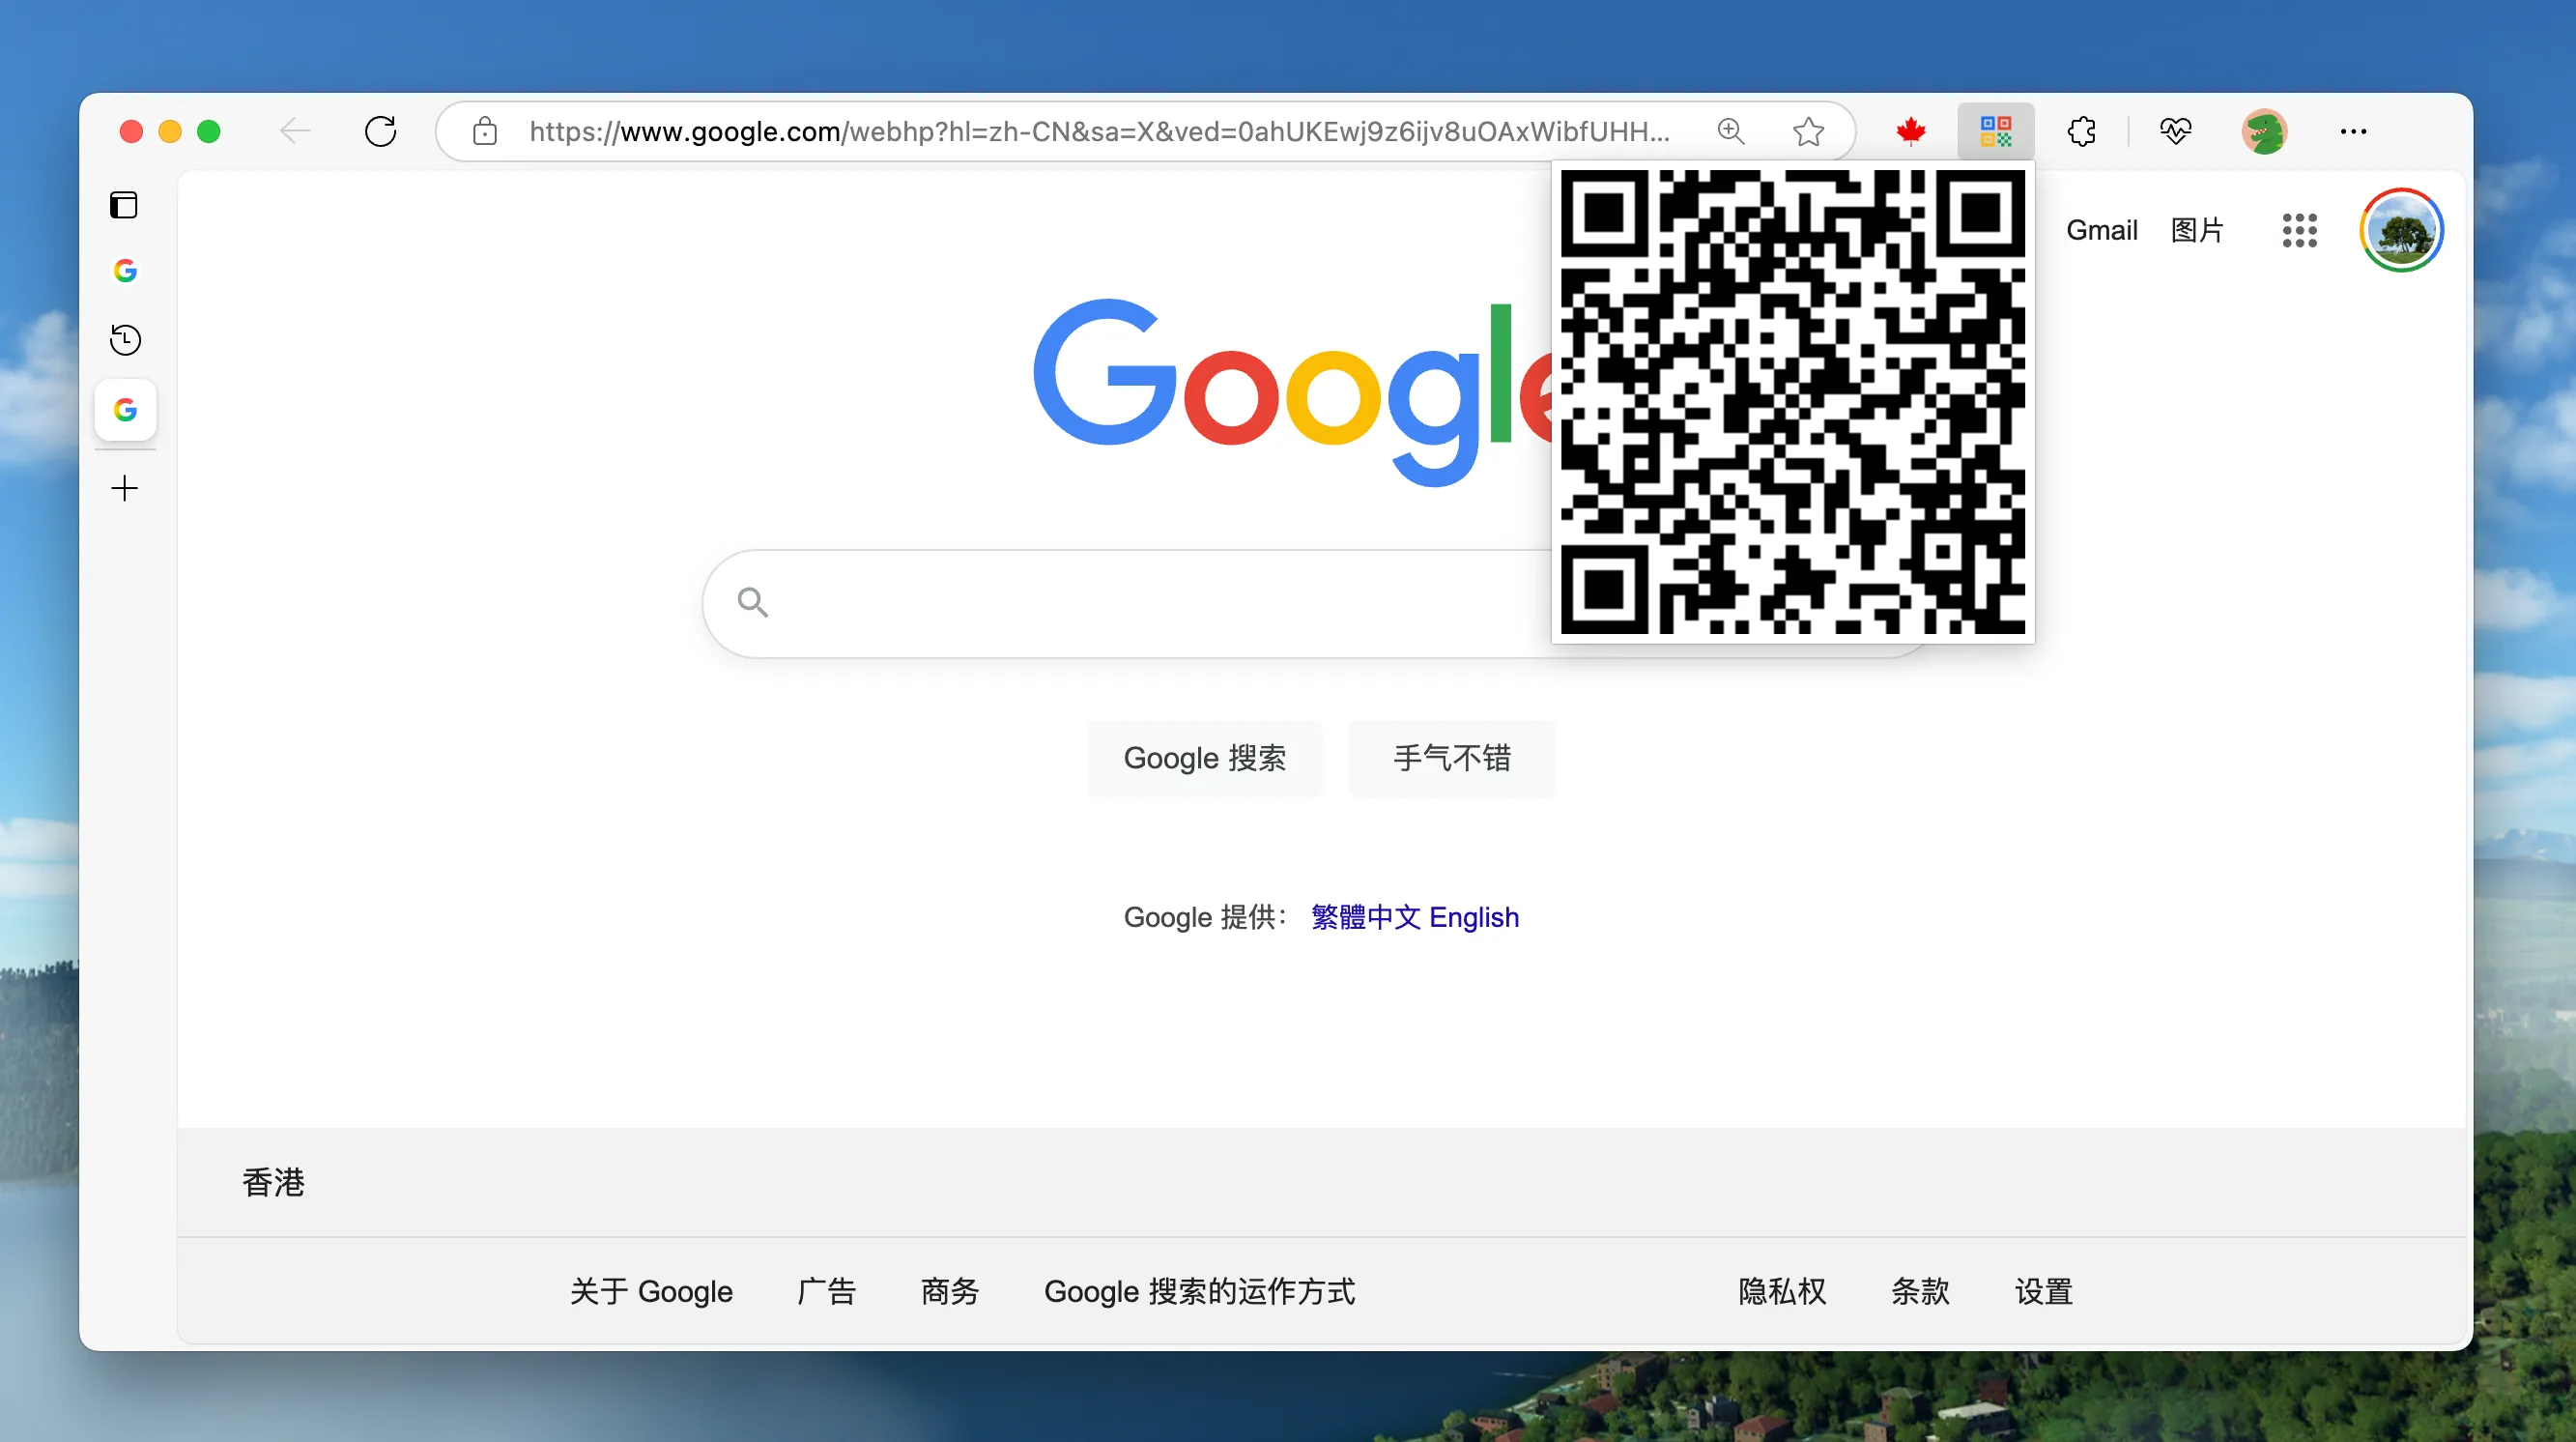Click the Google 搜索 button

(1204, 758)
